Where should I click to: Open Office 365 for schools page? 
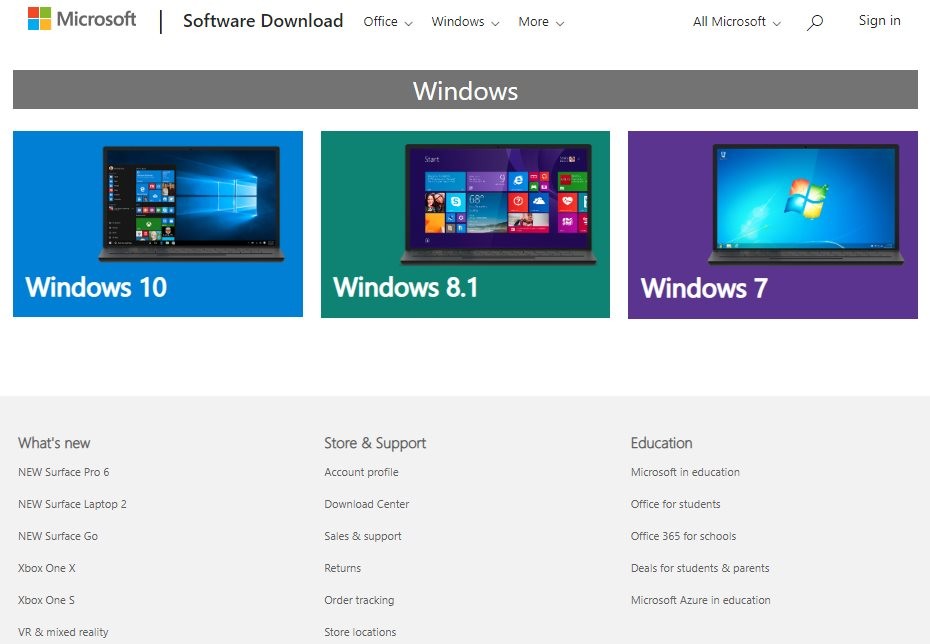pos(683,536)
